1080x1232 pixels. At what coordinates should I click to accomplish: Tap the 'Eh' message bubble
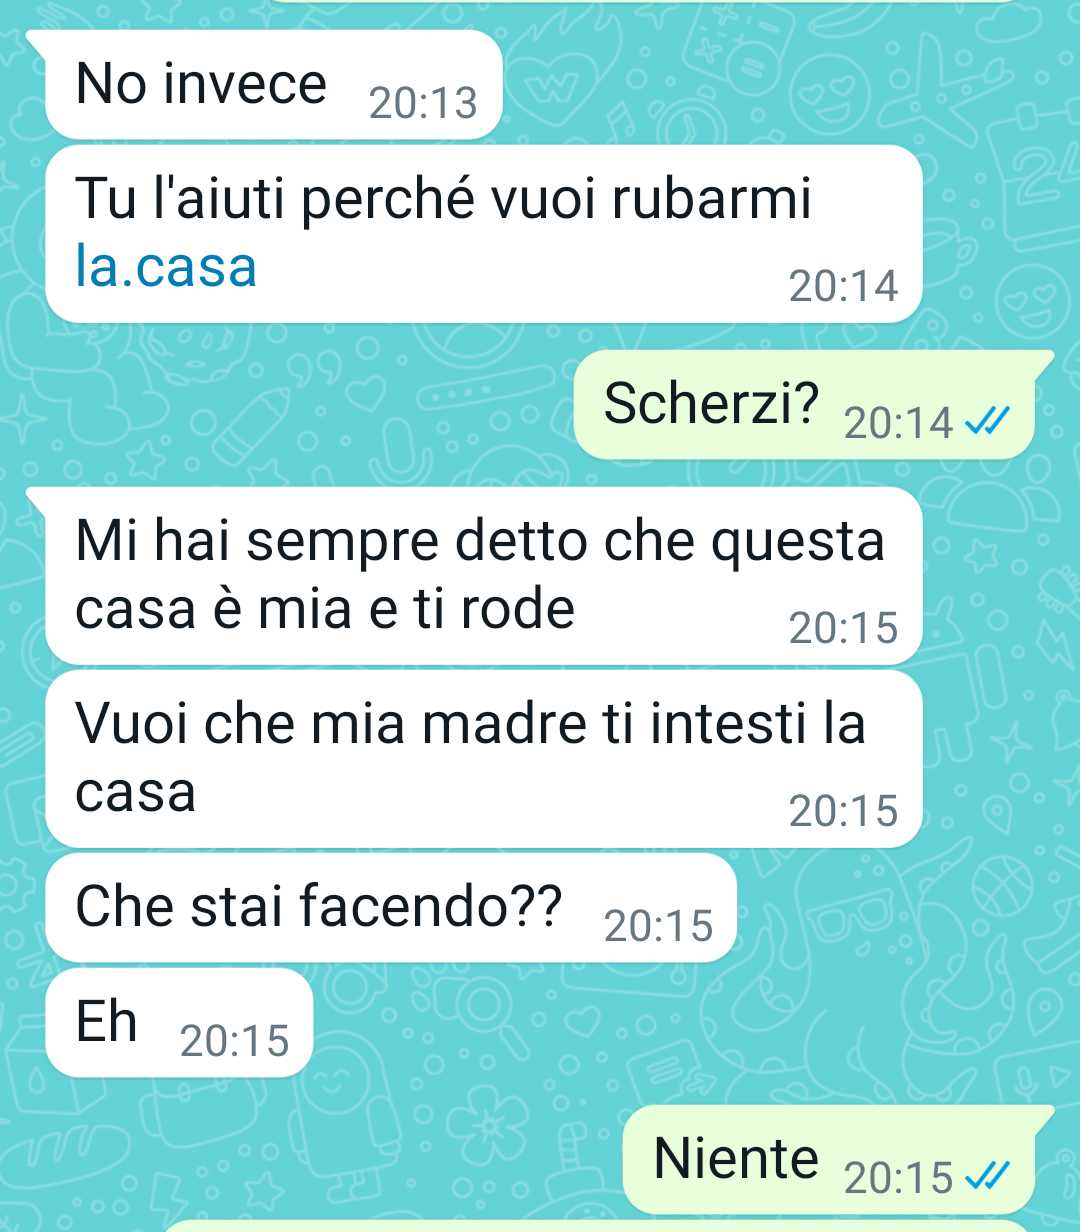click(x=180, y=1022)
